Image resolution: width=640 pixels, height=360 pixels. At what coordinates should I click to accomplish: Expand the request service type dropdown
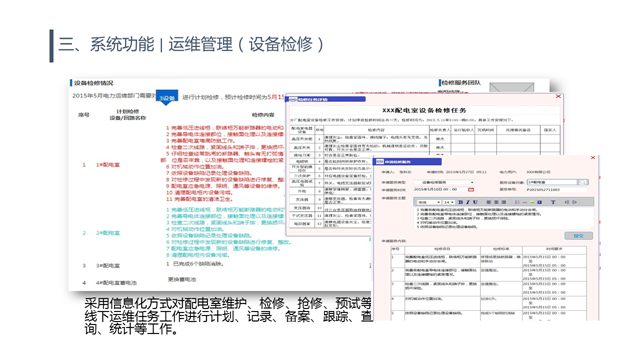[x=444, y=182]
